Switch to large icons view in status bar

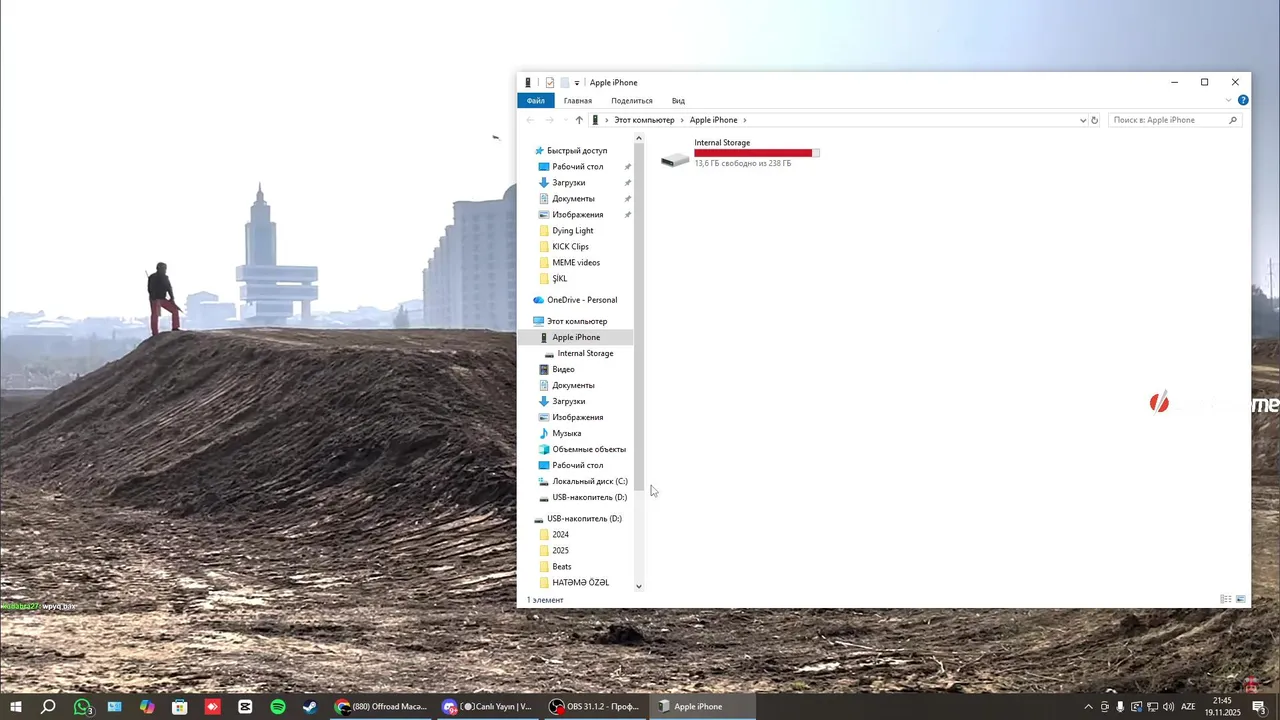tap(1241, 600)
